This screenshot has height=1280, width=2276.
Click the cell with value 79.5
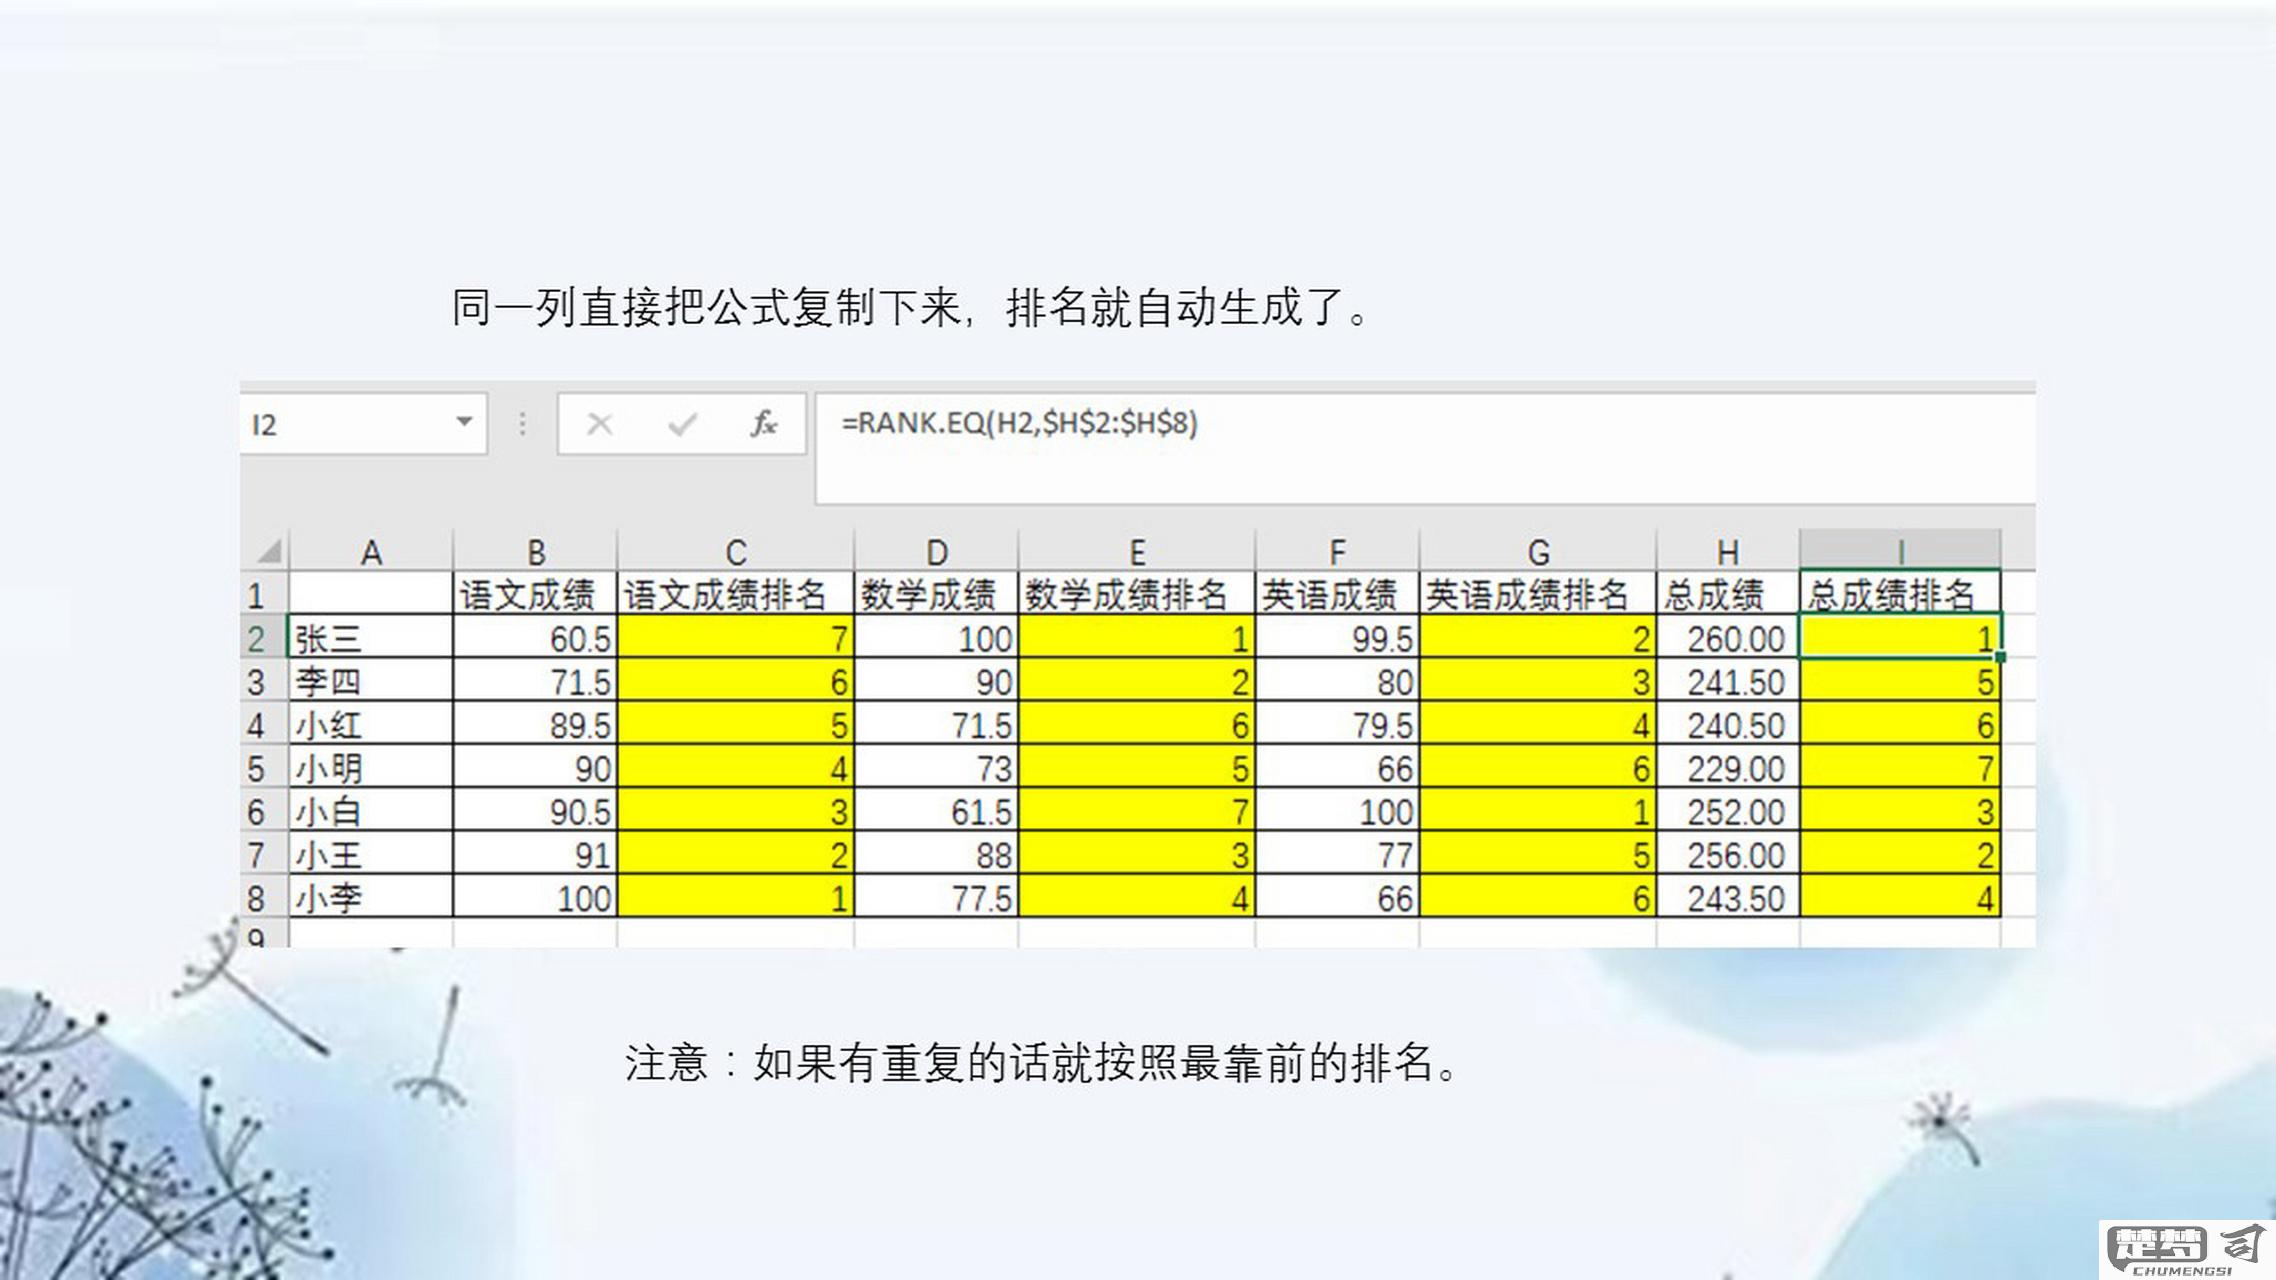(1337, 724)
